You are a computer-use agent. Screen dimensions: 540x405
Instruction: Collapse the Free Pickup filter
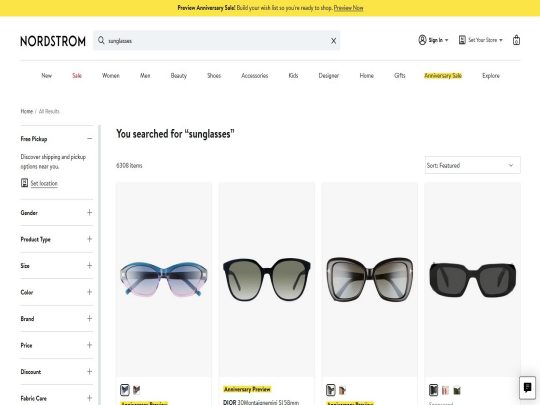(x=90, y=138)
